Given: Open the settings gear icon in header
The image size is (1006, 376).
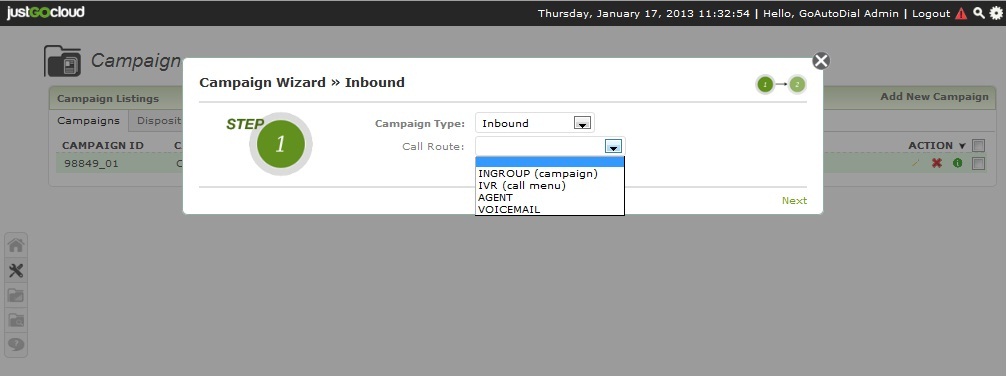Looking at the screenshot, I should pyautogui.click(x=996, y=13).
